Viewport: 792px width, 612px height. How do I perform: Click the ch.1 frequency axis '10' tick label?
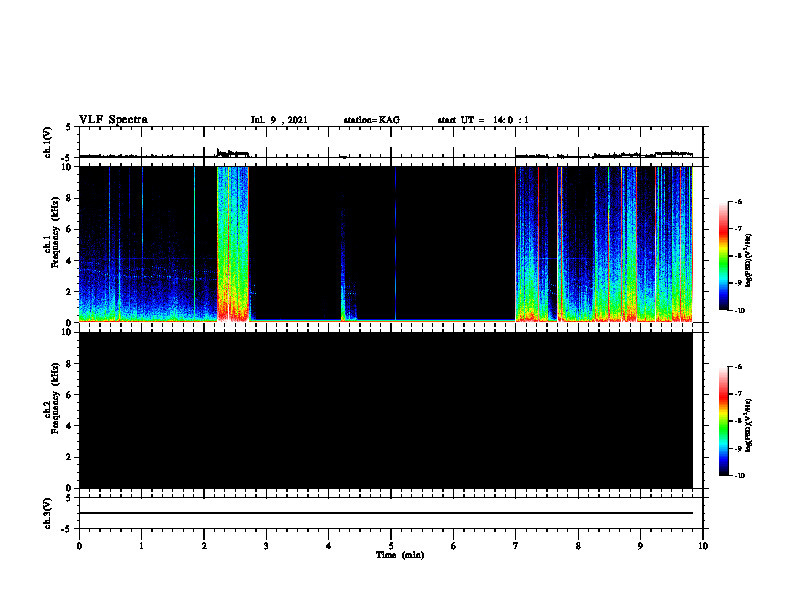(x=66, y=167)
